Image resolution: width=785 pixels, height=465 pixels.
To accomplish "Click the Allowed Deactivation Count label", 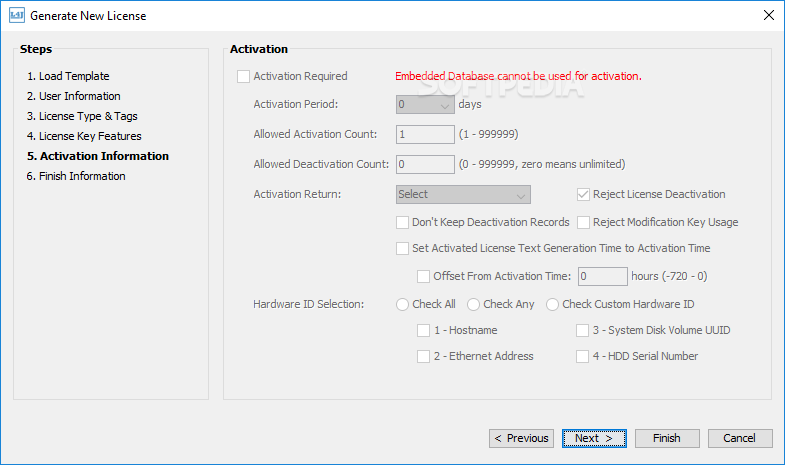I will (321, 164).
